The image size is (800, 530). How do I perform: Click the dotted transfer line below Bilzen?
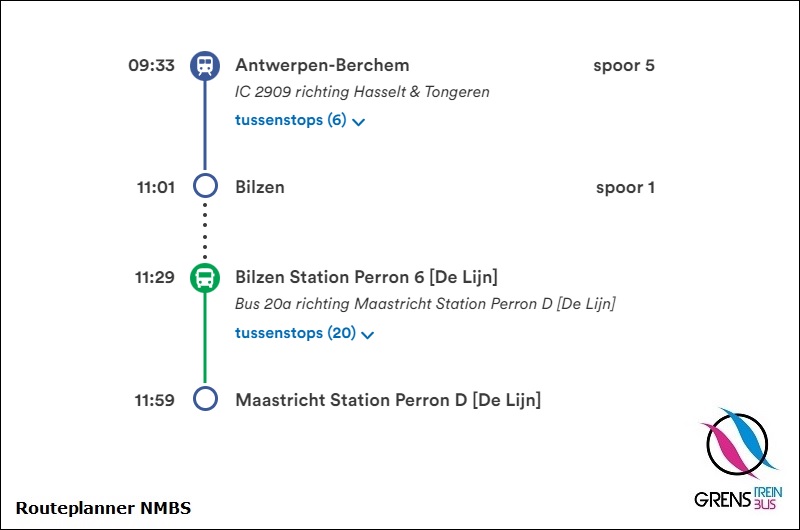205,231
